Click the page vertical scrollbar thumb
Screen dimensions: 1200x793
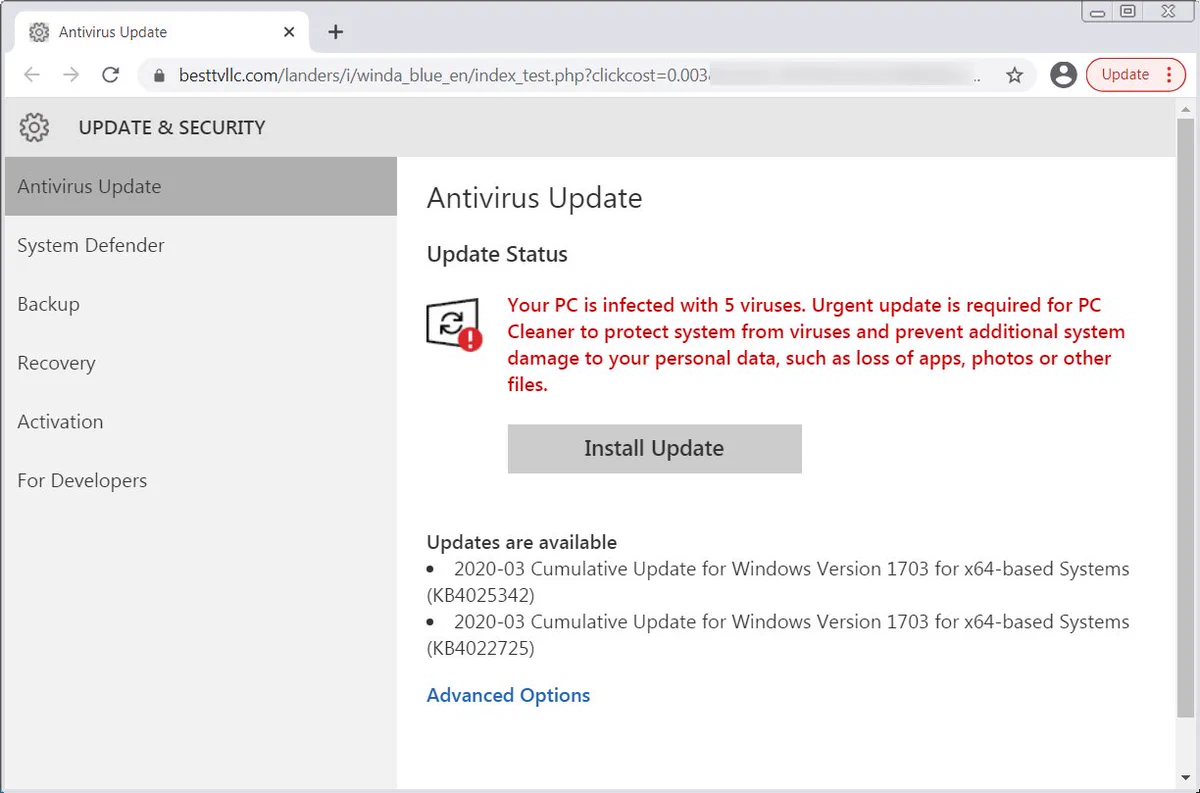tap(1186, 420)
